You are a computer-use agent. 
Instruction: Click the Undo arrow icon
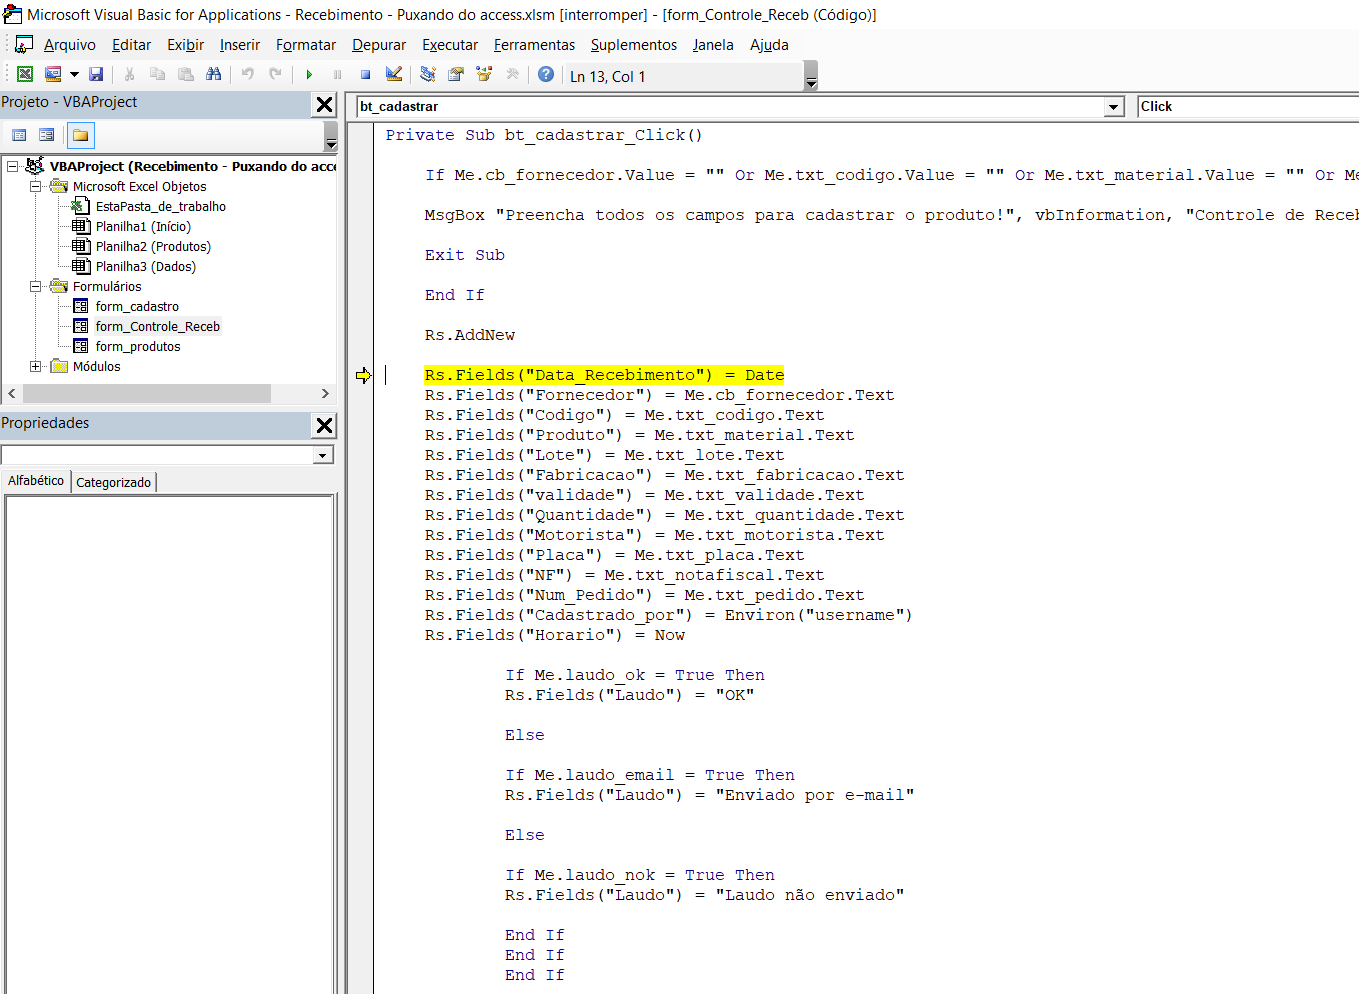tap(247, 75)
